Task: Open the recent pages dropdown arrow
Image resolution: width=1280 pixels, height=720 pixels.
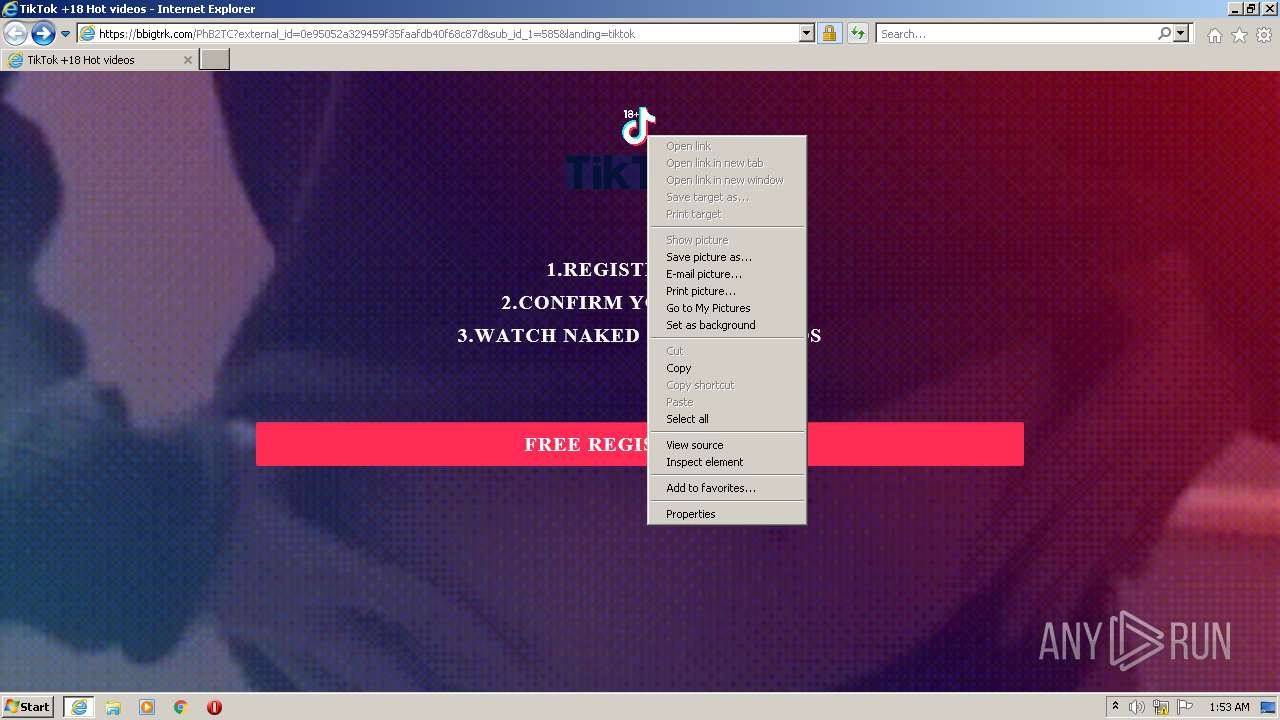Action: pos(65,34)
